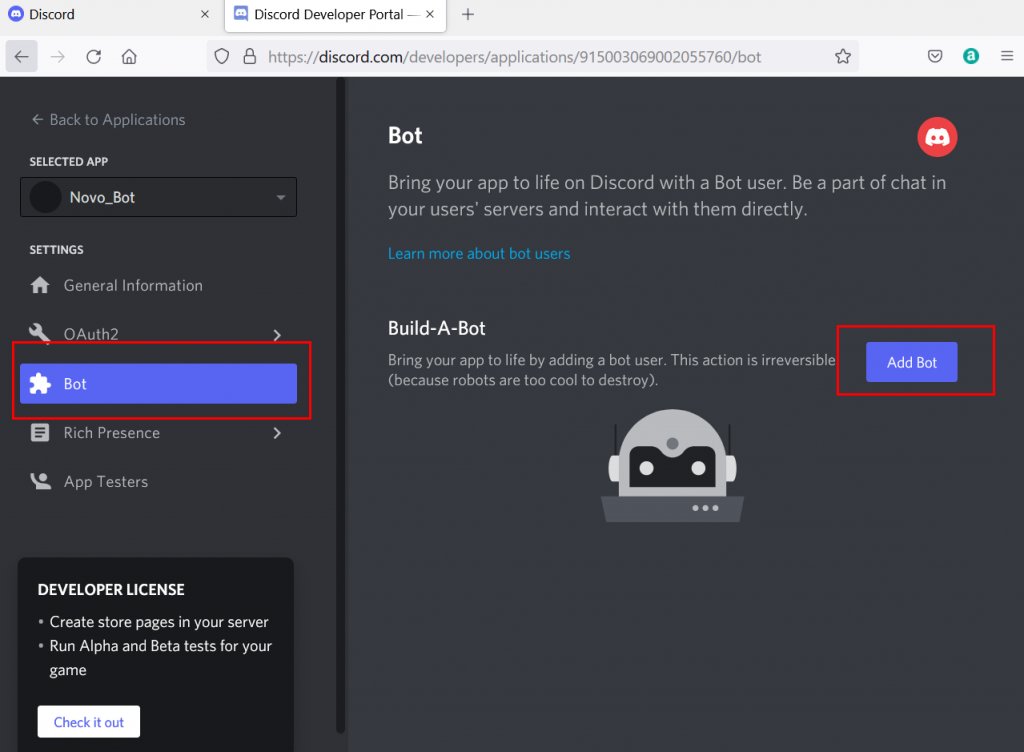This screenshot has width=1024, height=752.
Task: Click the Developer Portal tab favicon
Action: coord(241,14)
